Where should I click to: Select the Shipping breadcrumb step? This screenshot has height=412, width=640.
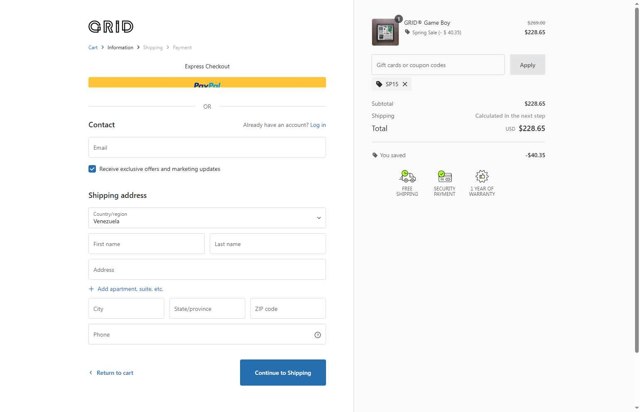pos(153,47)
